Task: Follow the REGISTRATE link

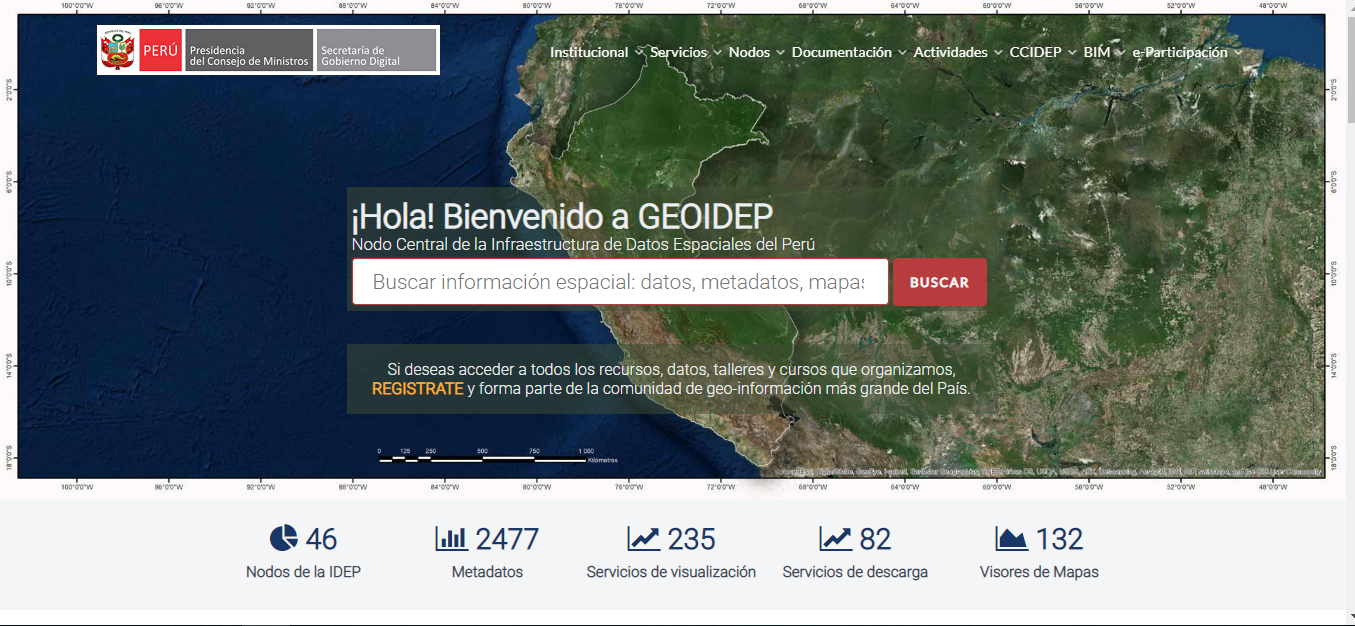Action: (417, 389)
